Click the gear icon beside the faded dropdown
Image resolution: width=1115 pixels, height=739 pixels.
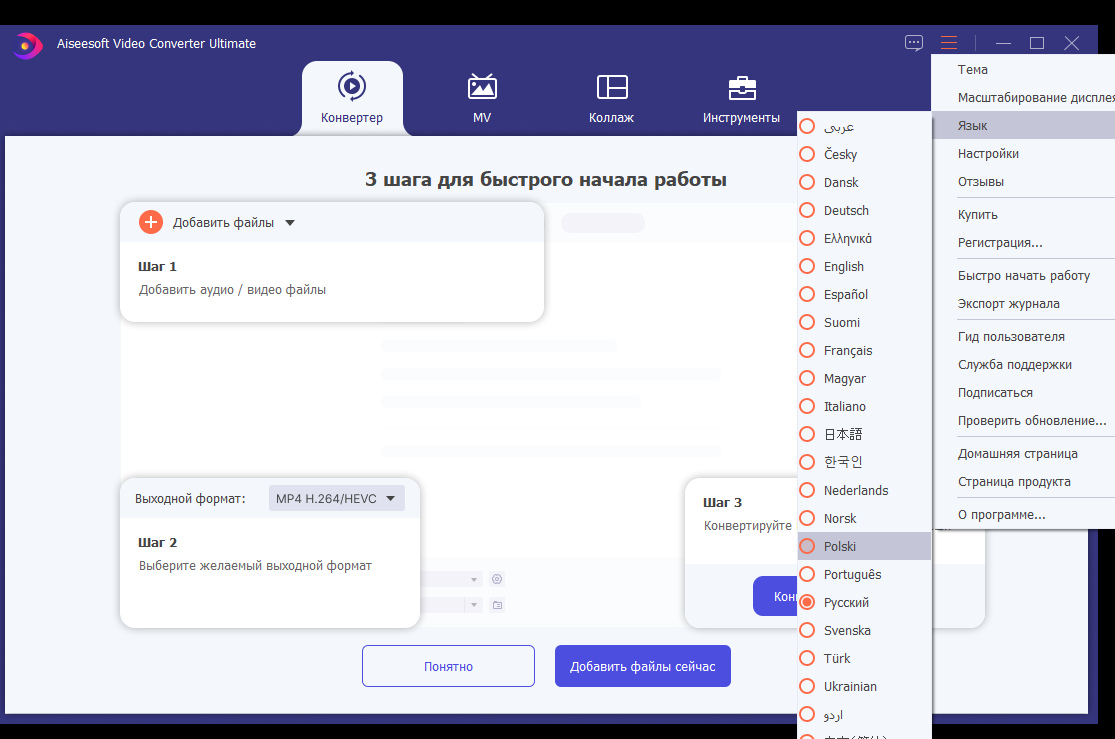pos(497,579)
